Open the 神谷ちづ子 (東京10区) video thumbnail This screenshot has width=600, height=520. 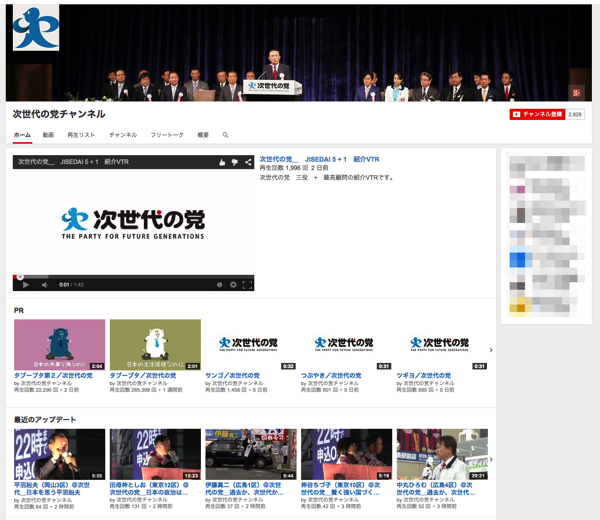click(x=346, y=454)
